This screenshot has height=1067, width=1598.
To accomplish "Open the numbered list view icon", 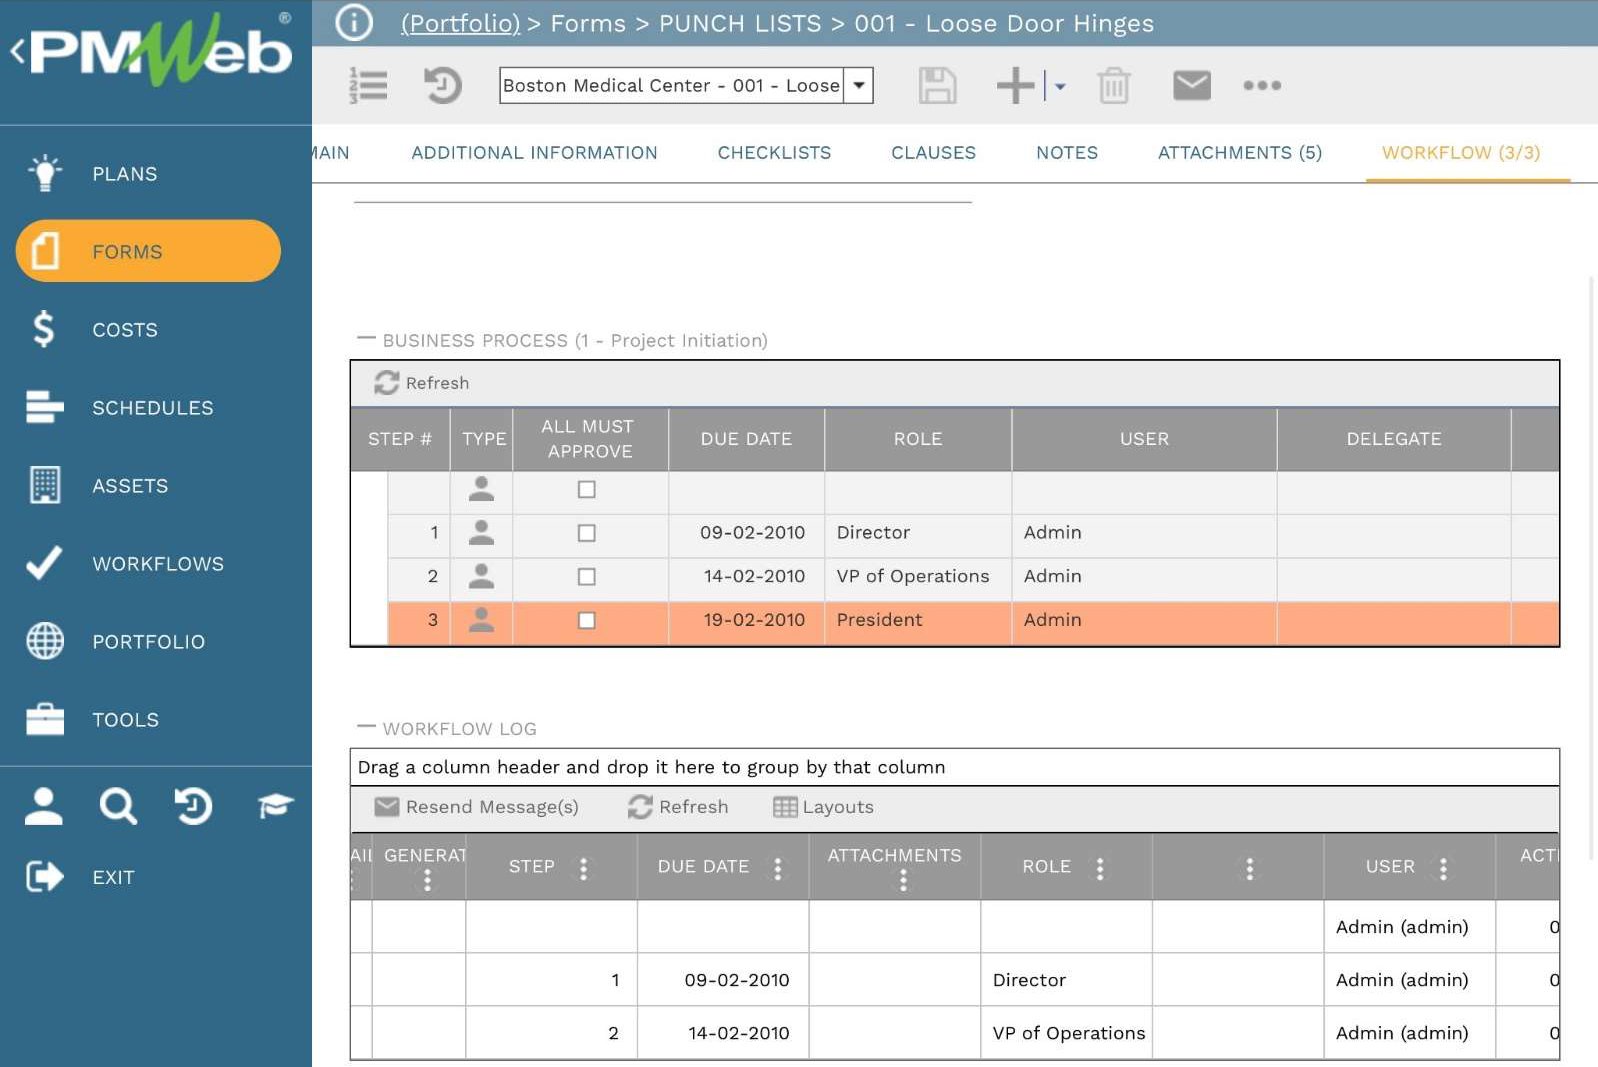I will (x=368, y=85).
